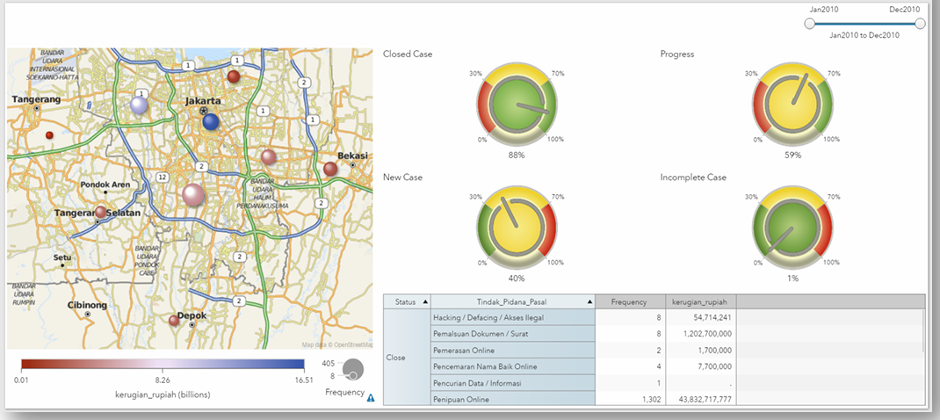Click the red bubble near Bekasi
Viewport: 941px width, 420px height.
pyautogui.click(x=330, y=169)
